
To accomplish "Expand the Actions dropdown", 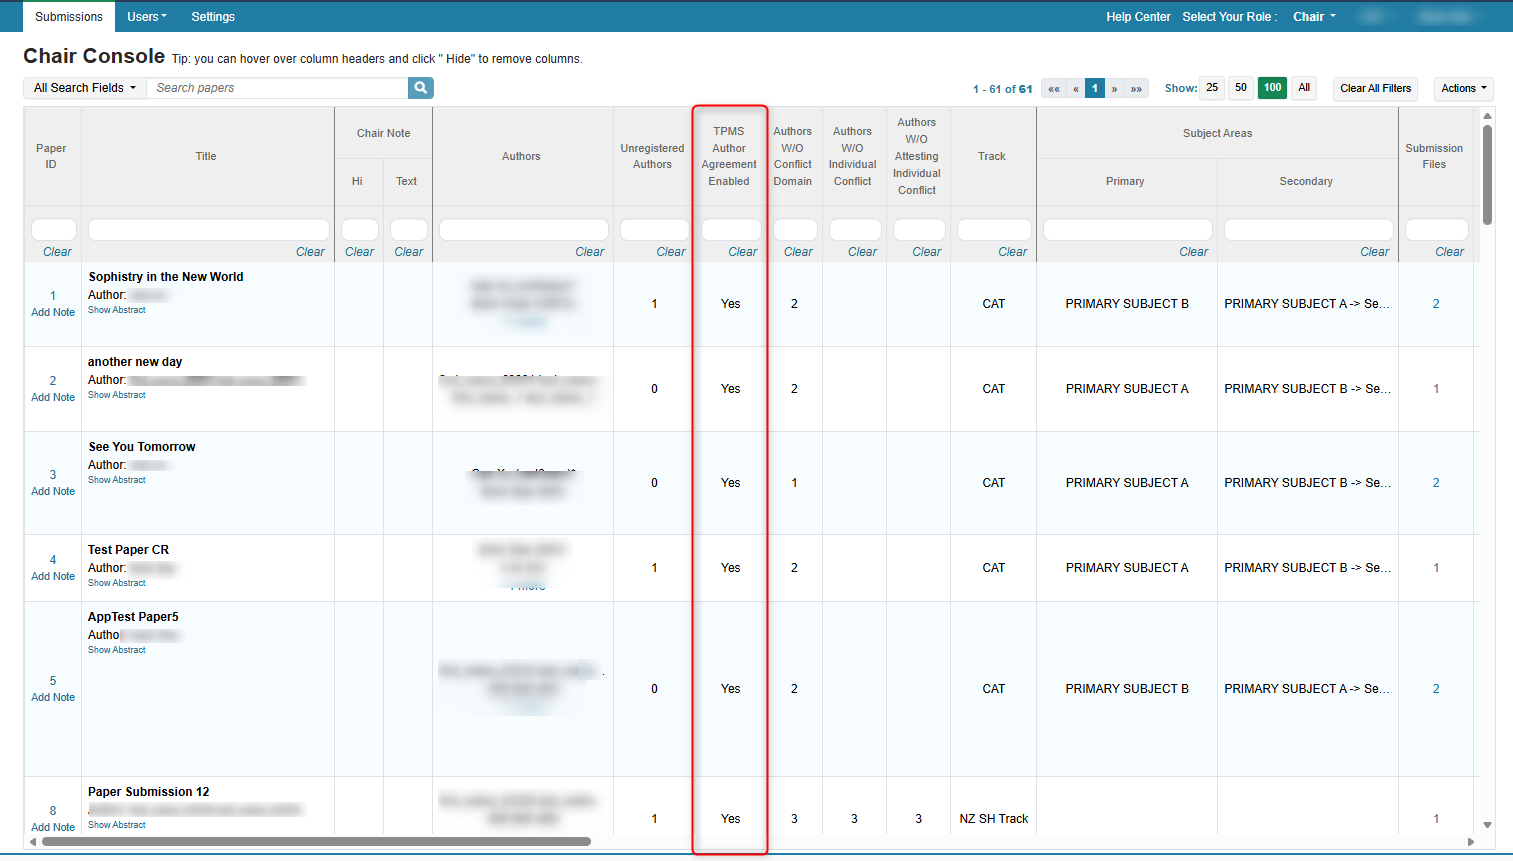I will click(x=1464, y=88).
